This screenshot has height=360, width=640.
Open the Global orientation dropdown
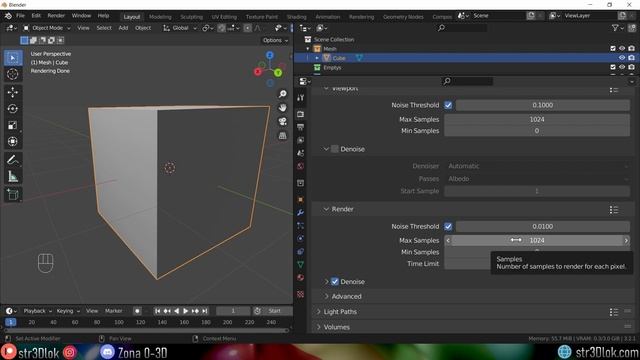click(180, 28)
